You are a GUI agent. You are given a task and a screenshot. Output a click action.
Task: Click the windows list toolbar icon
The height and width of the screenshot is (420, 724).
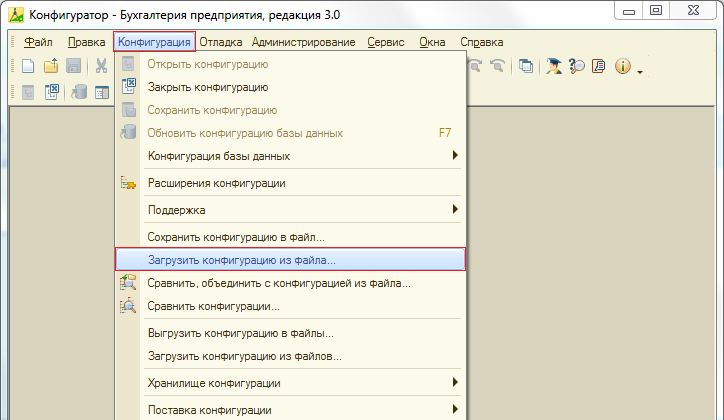pyautogui.click(x=525, y=66)
